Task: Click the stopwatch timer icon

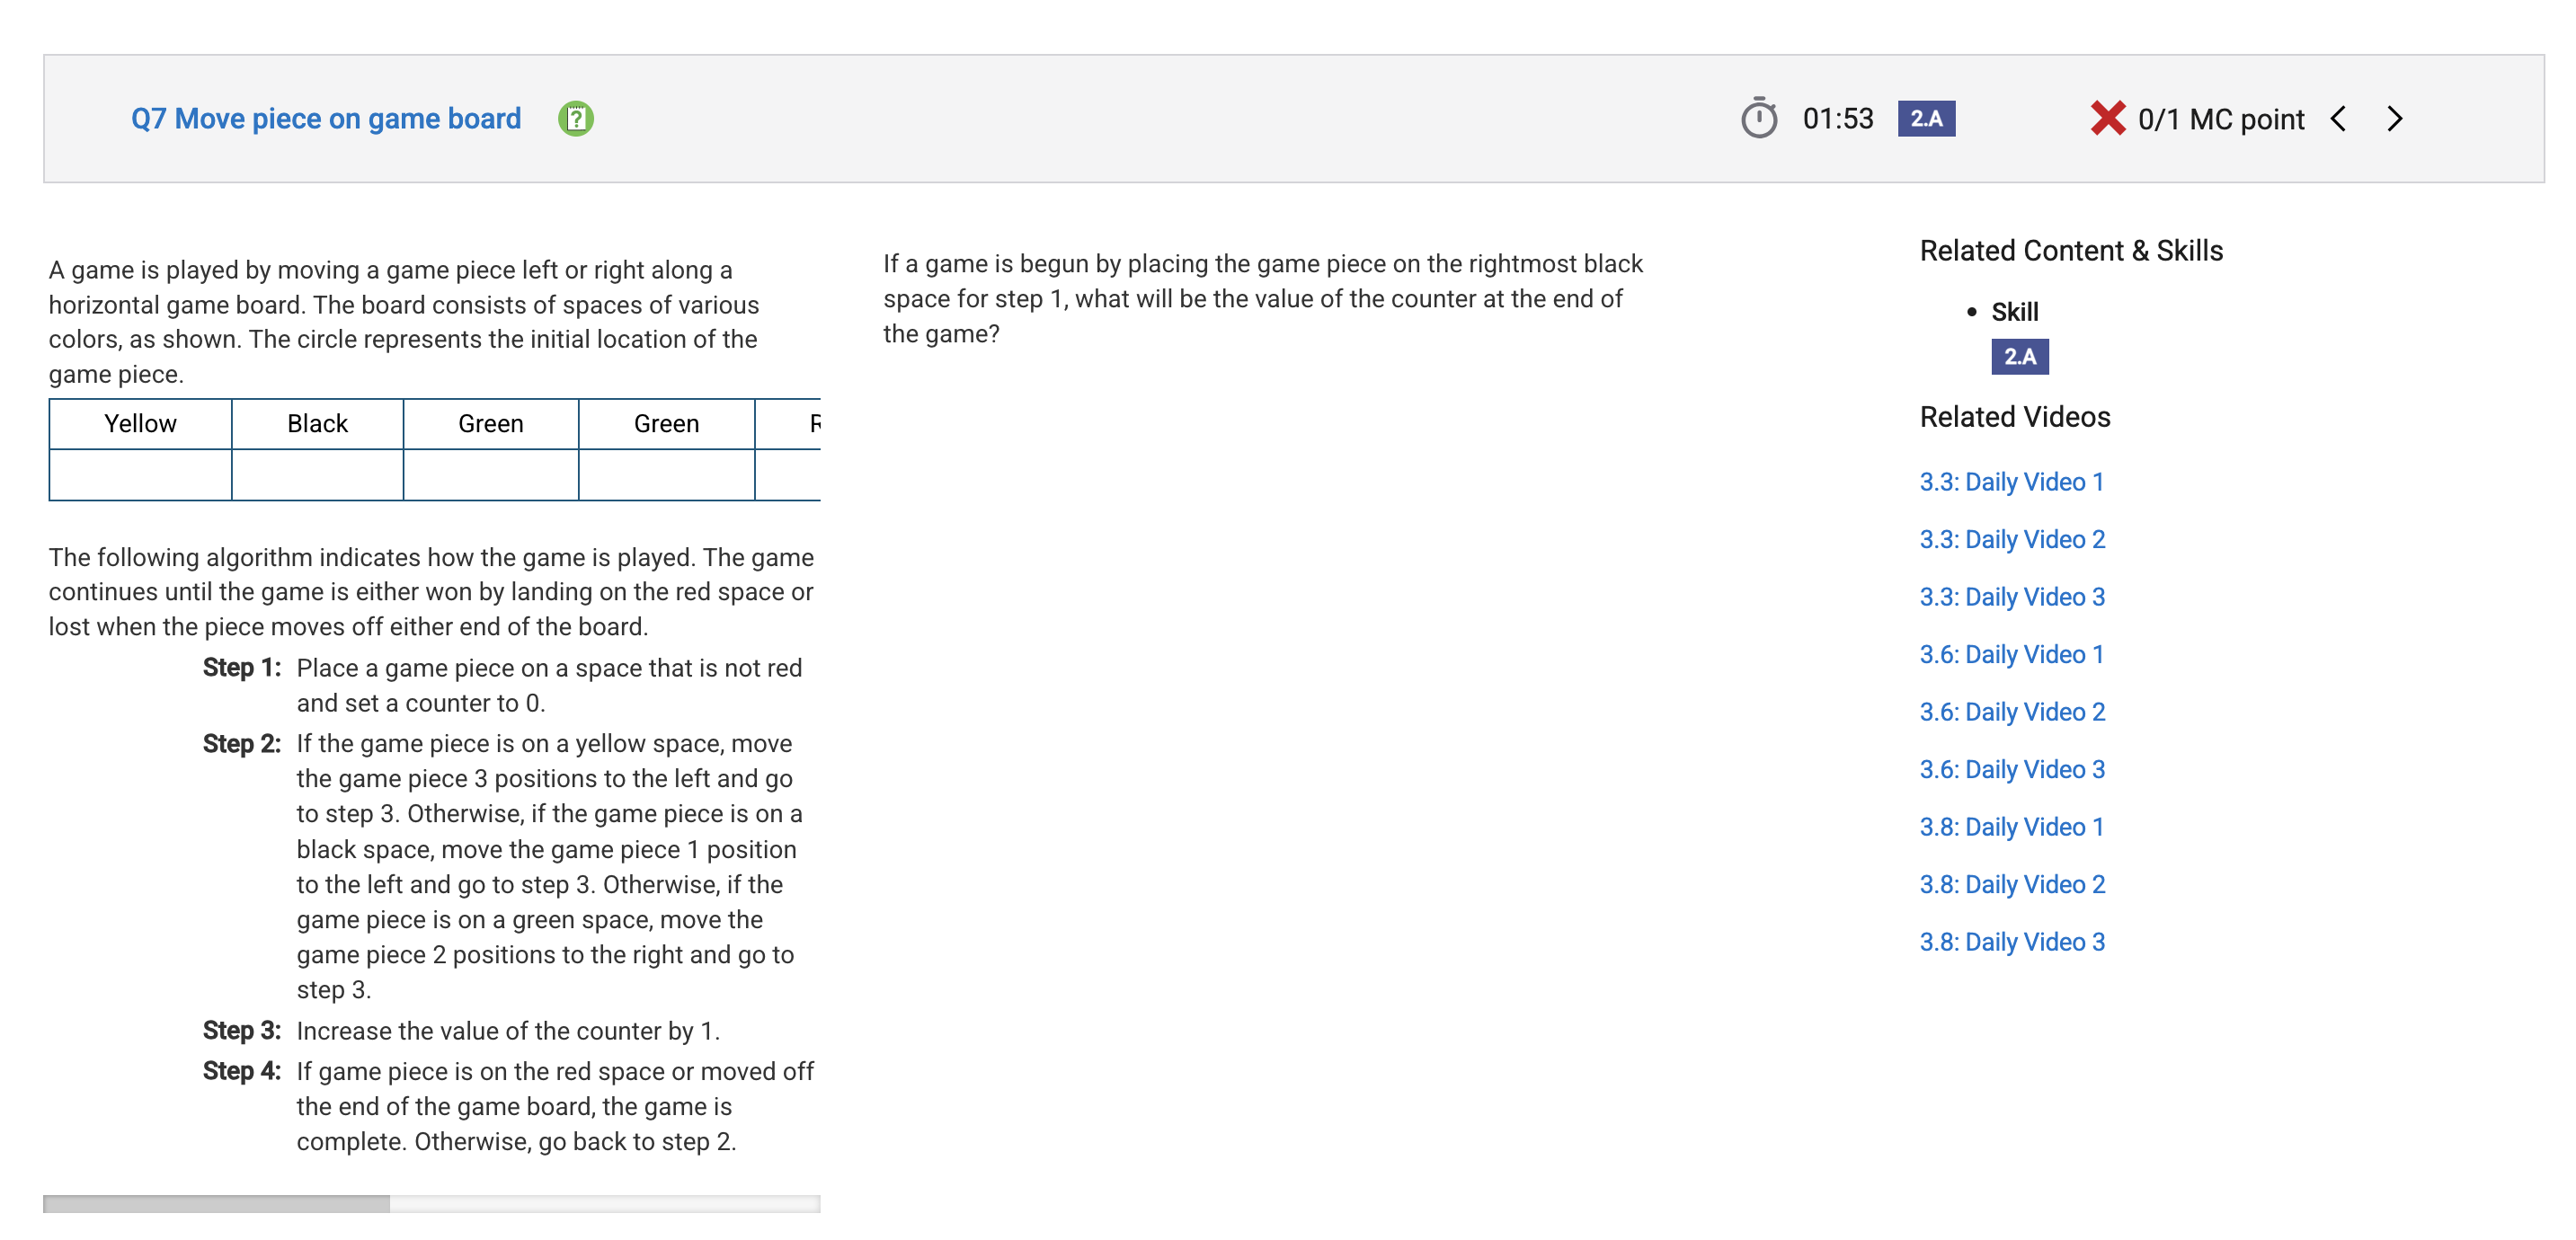Action: pyautogui.click(x=1758, y=118)
